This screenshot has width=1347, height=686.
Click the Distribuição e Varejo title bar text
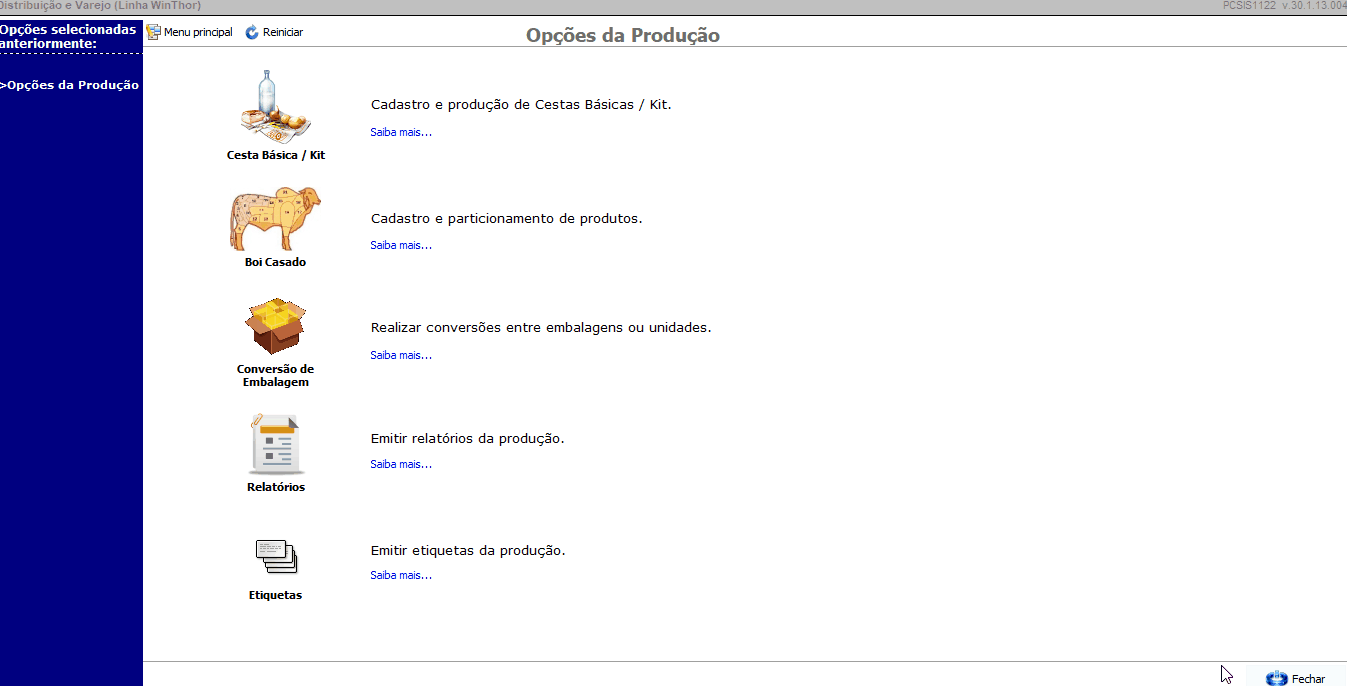(x=100, y=5)
